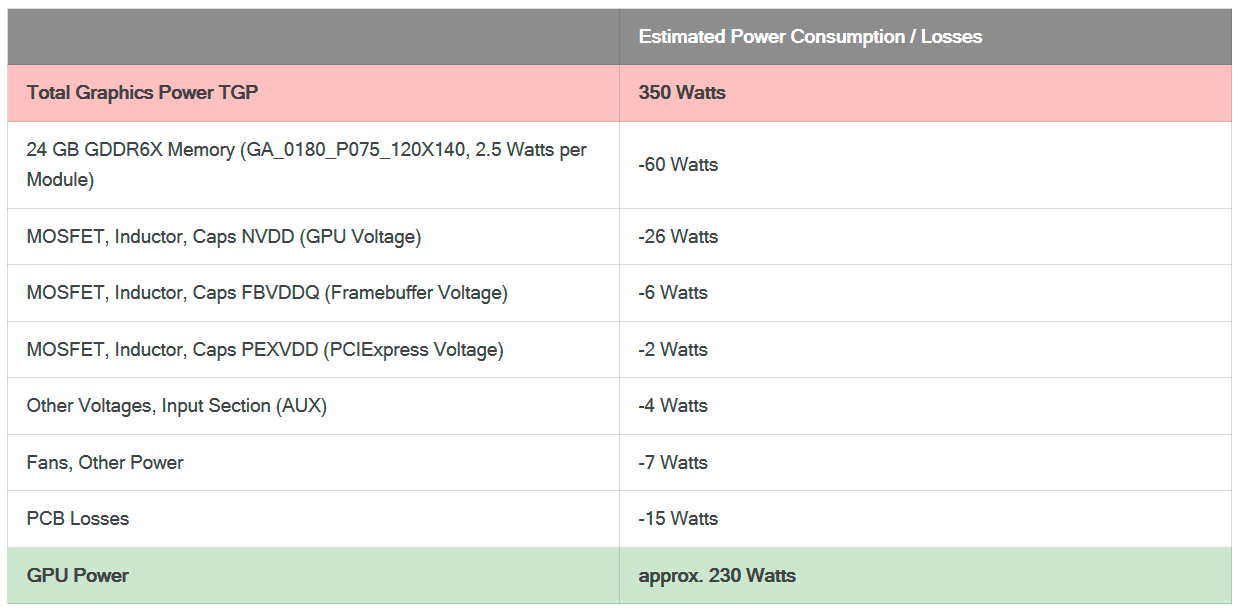Click the '350 Watts' value cell
Viewport: 1243px width, 611px height.
point(682,93)
